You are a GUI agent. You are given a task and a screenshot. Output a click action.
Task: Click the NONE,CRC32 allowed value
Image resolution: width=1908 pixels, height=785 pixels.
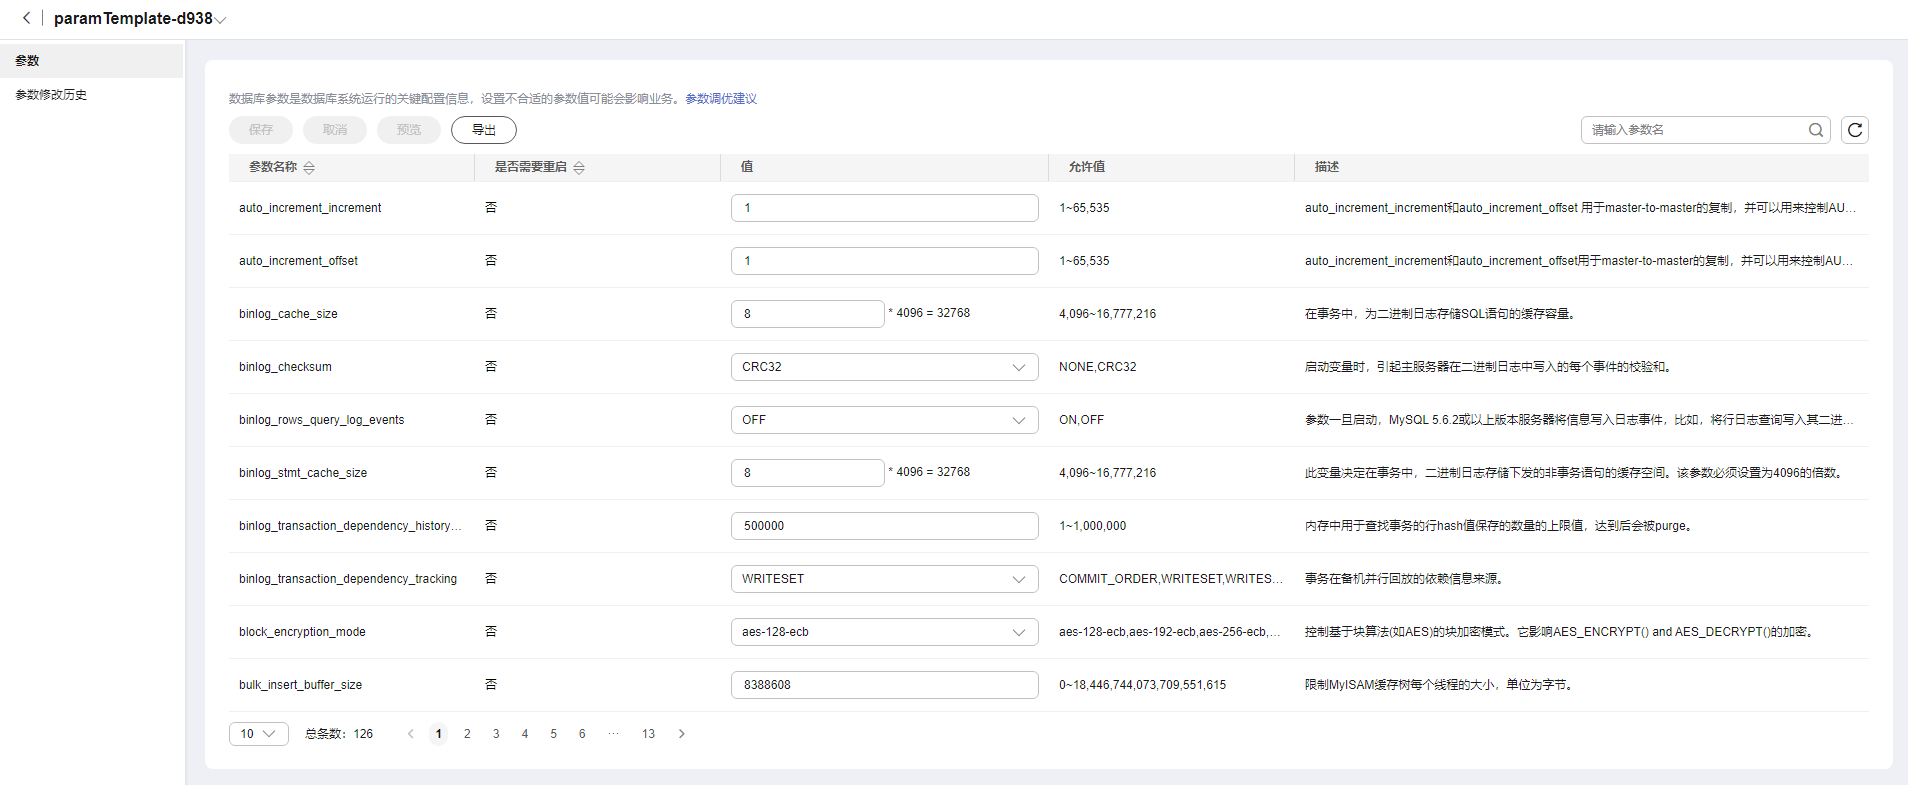coord(1098,367)
